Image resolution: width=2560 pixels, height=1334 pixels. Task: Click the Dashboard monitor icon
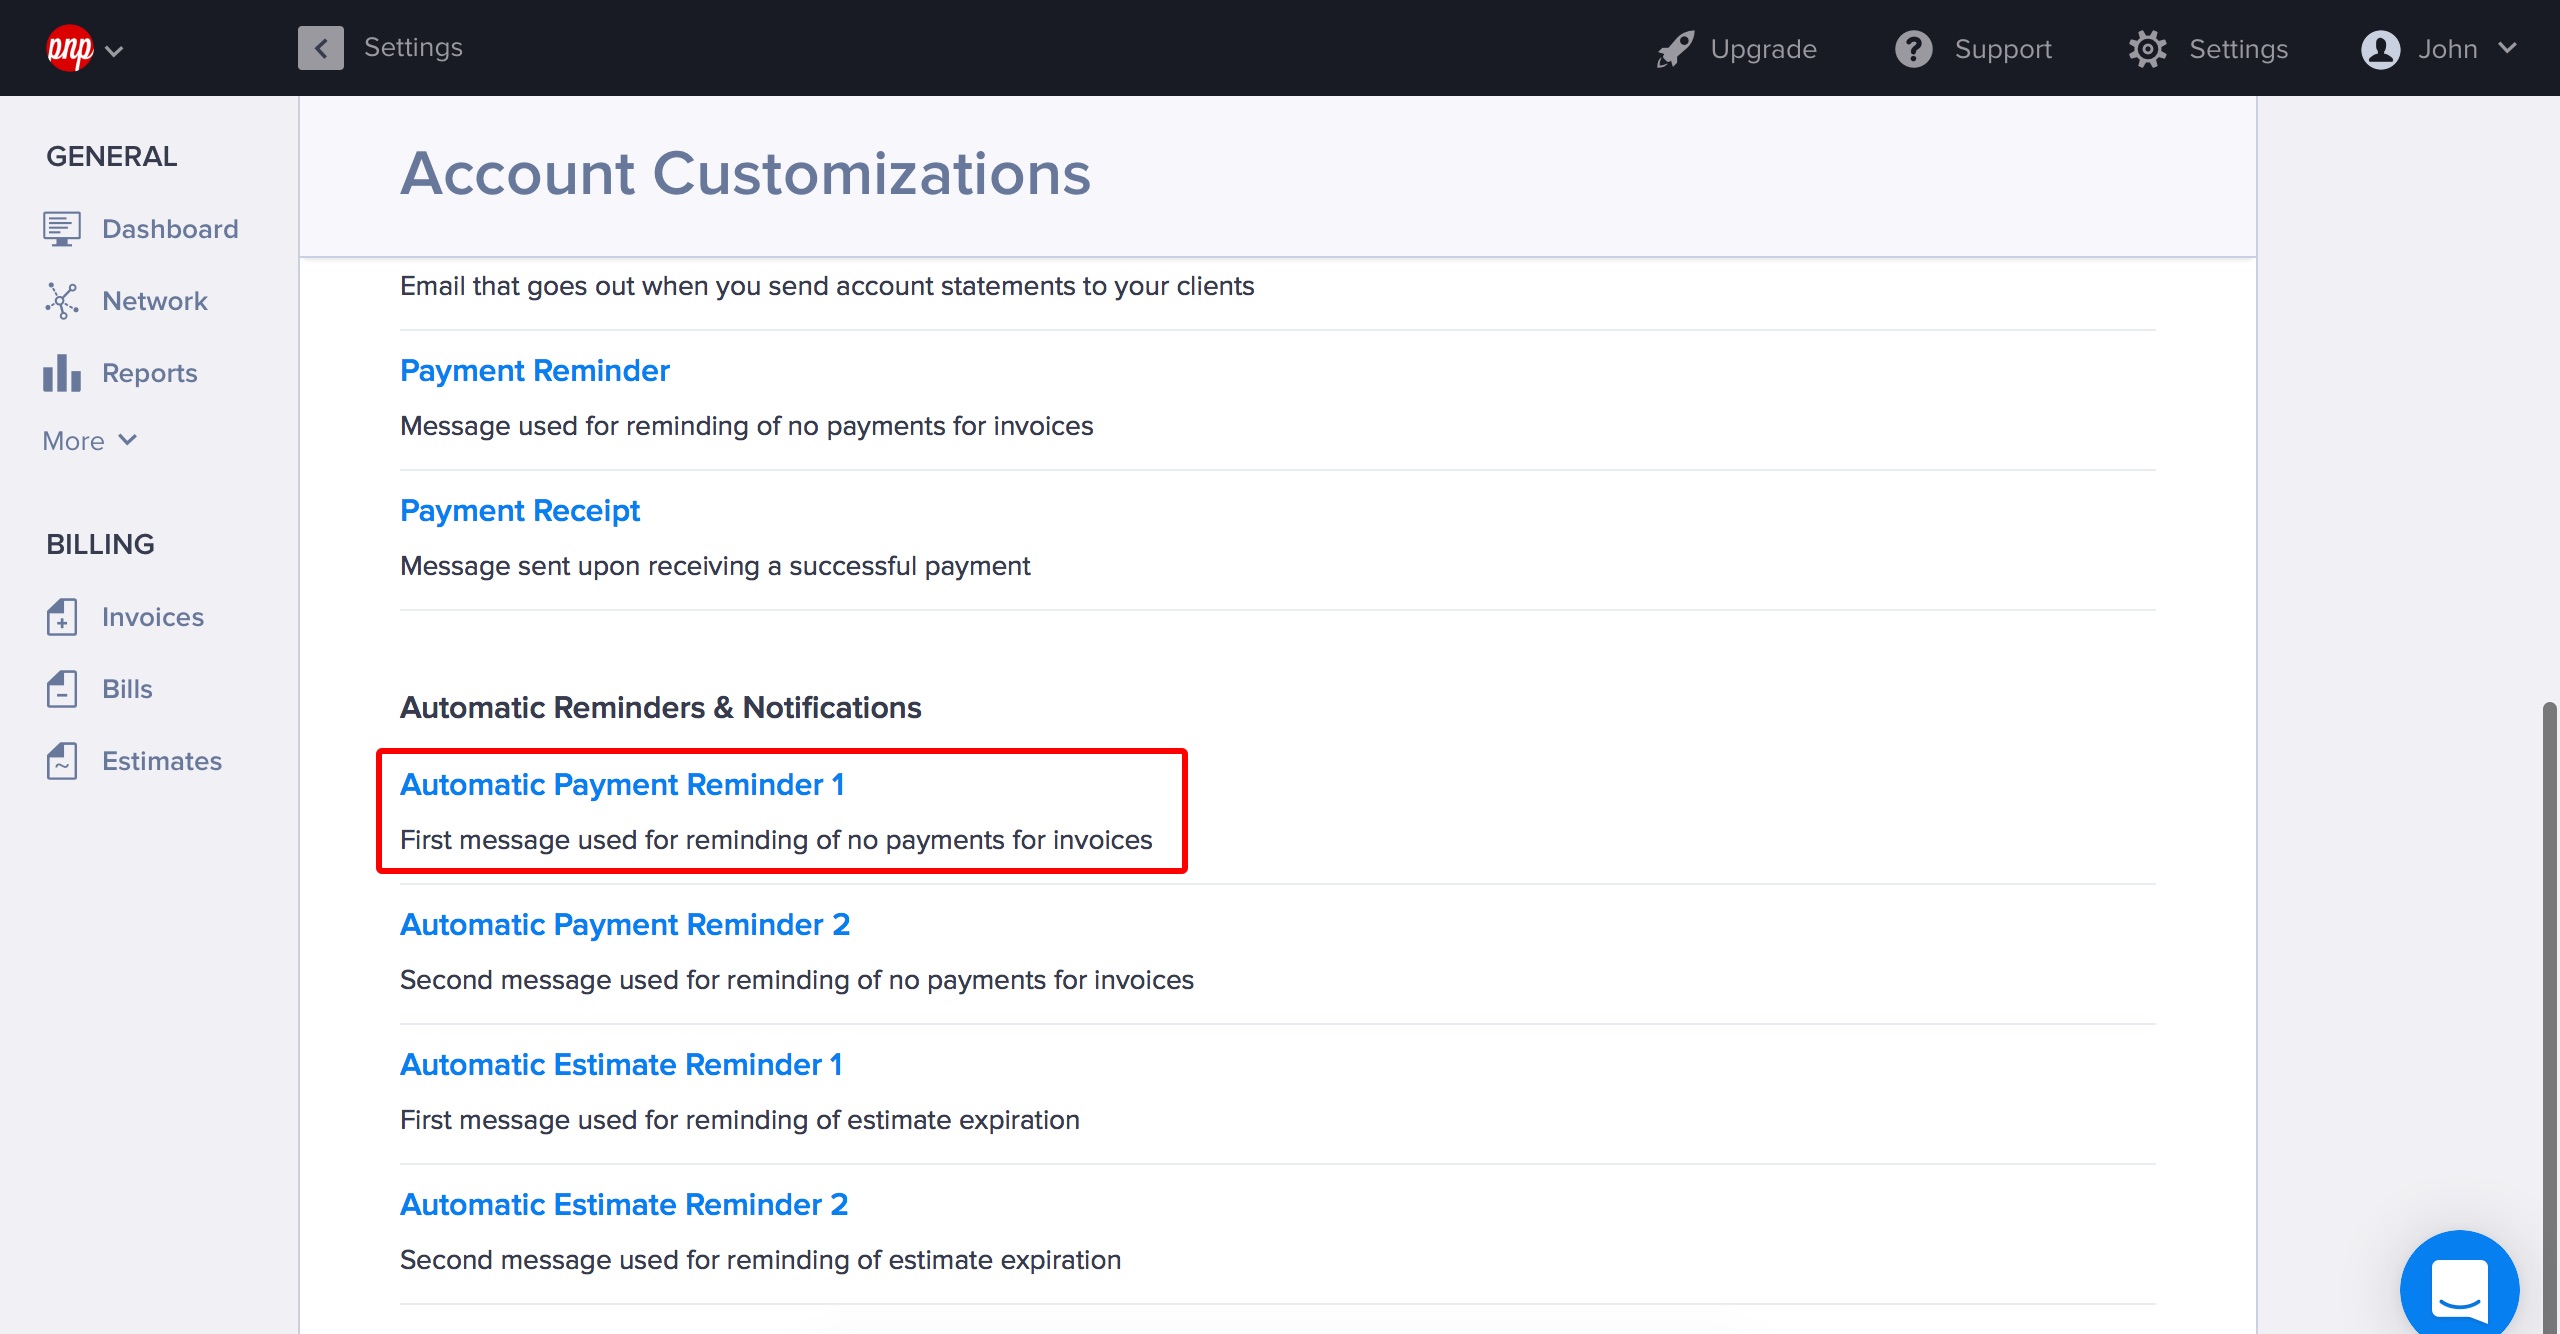pyautogui.click(x=61, y=229)
